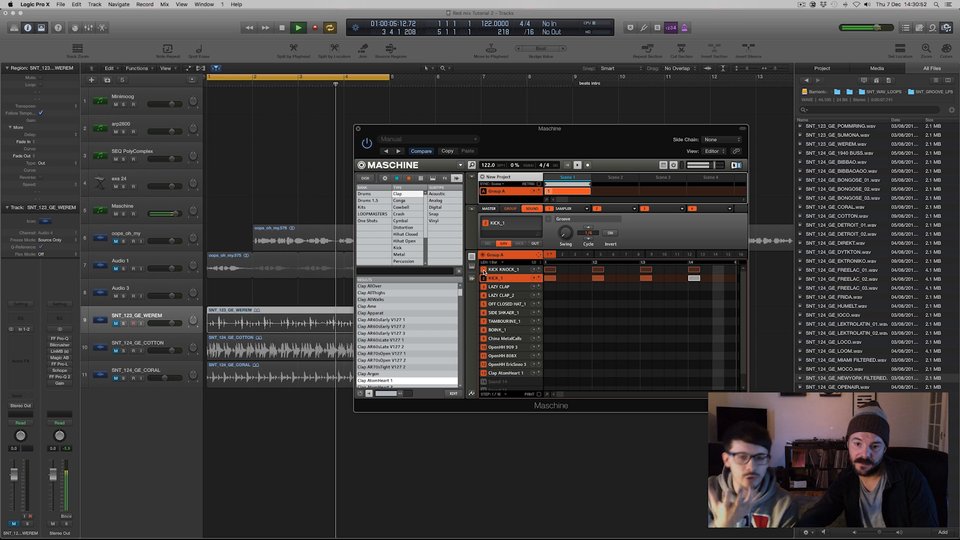The image size is (960, 540).
Task: Open the tracks area Functions menu
Action: pyautogui.click(x=139, y=68)
